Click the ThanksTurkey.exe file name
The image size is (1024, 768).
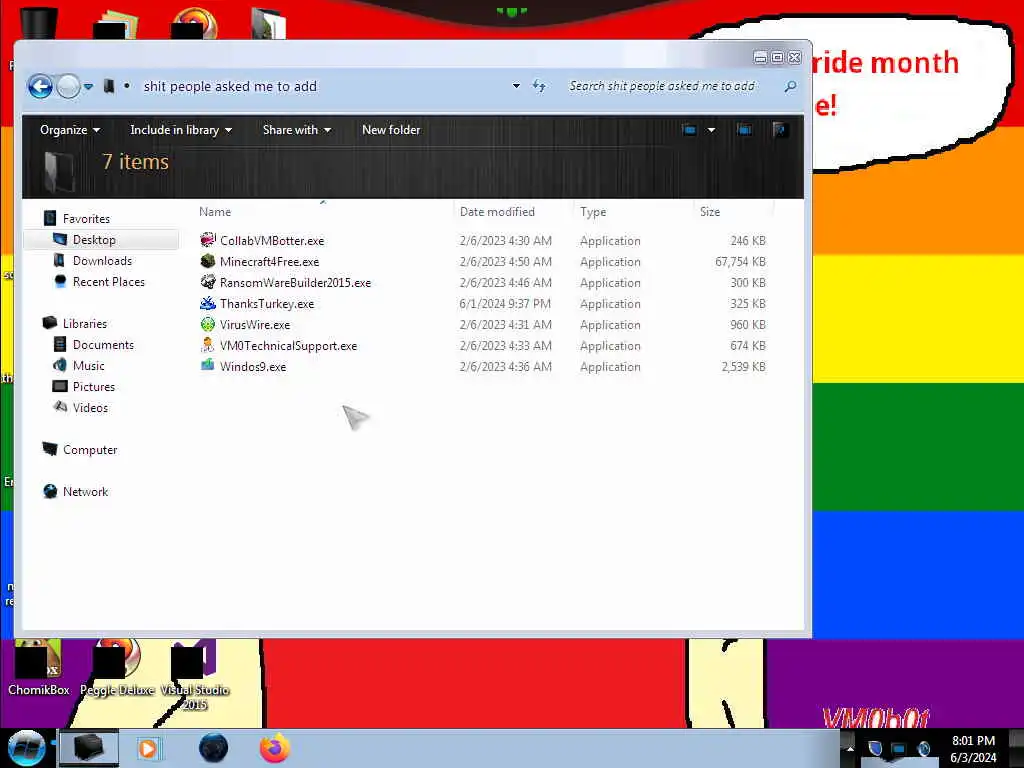point(266,304)
